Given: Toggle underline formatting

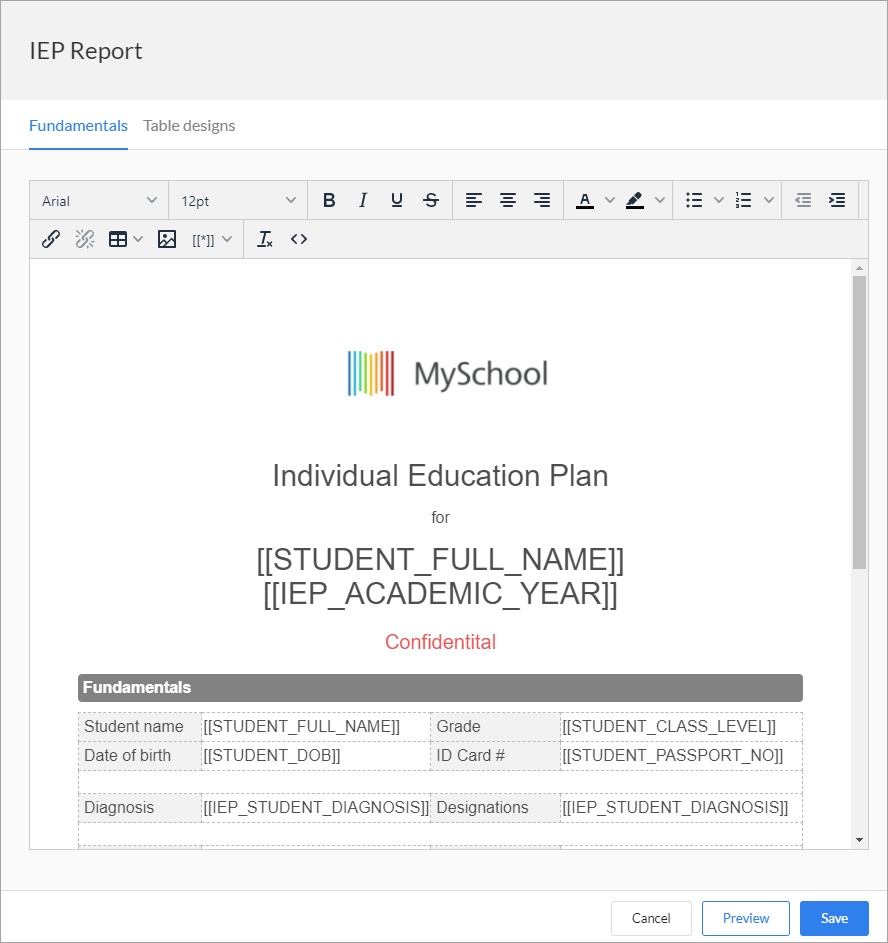Looking at the screenshot, I should pos(397,200).
